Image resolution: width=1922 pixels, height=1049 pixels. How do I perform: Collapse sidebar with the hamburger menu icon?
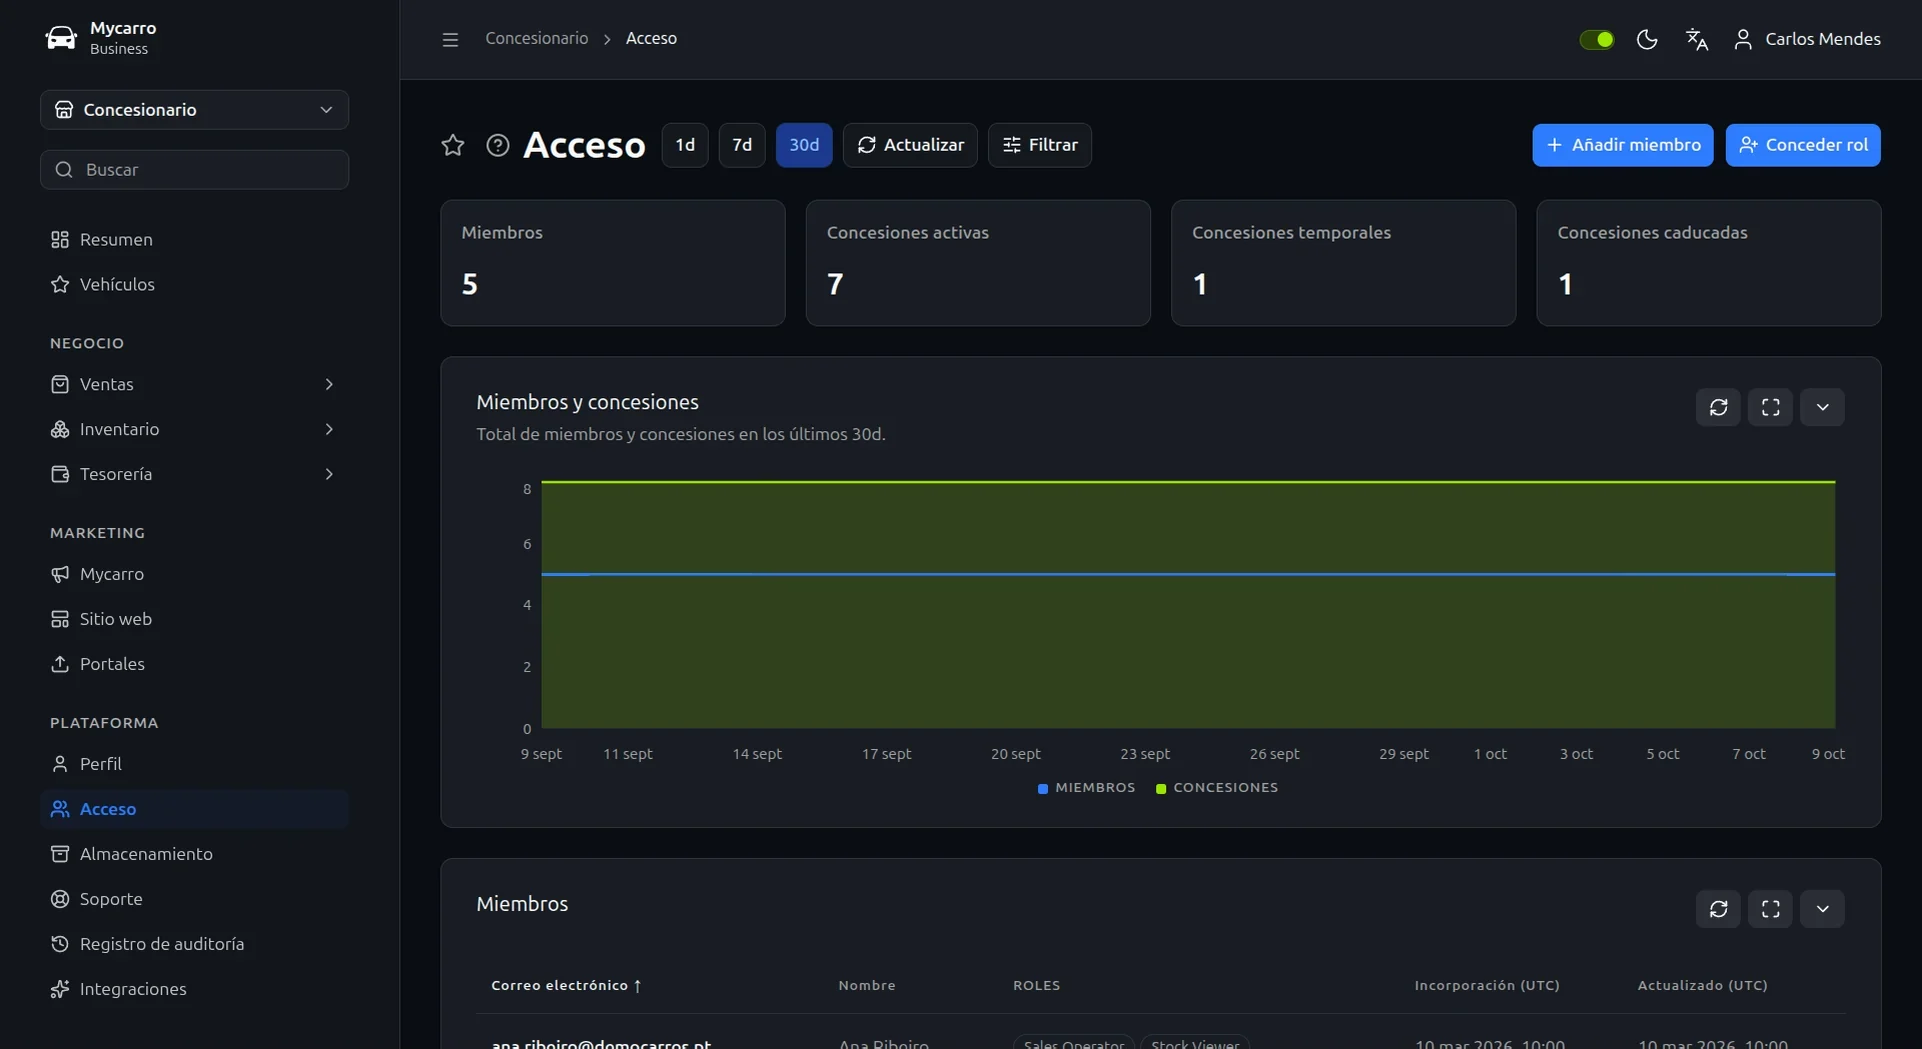click(x=450, y=39)
